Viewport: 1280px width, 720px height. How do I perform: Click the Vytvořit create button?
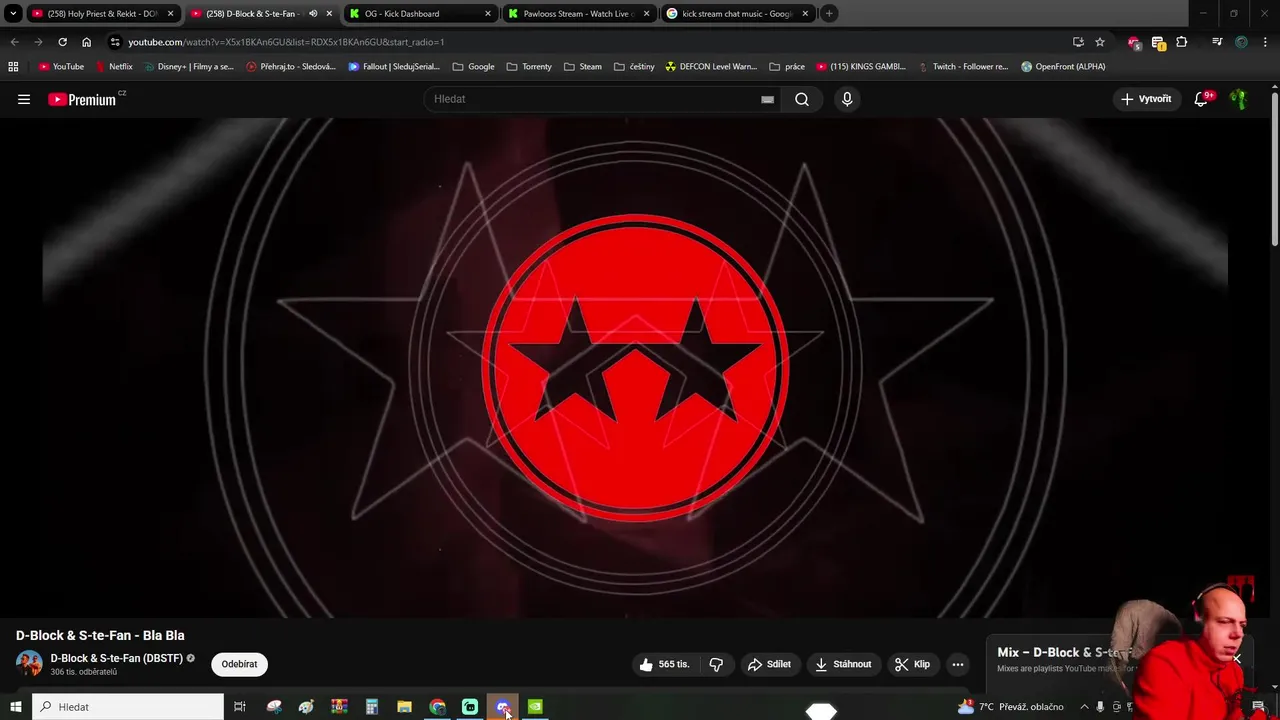[x=1146, y=99]
